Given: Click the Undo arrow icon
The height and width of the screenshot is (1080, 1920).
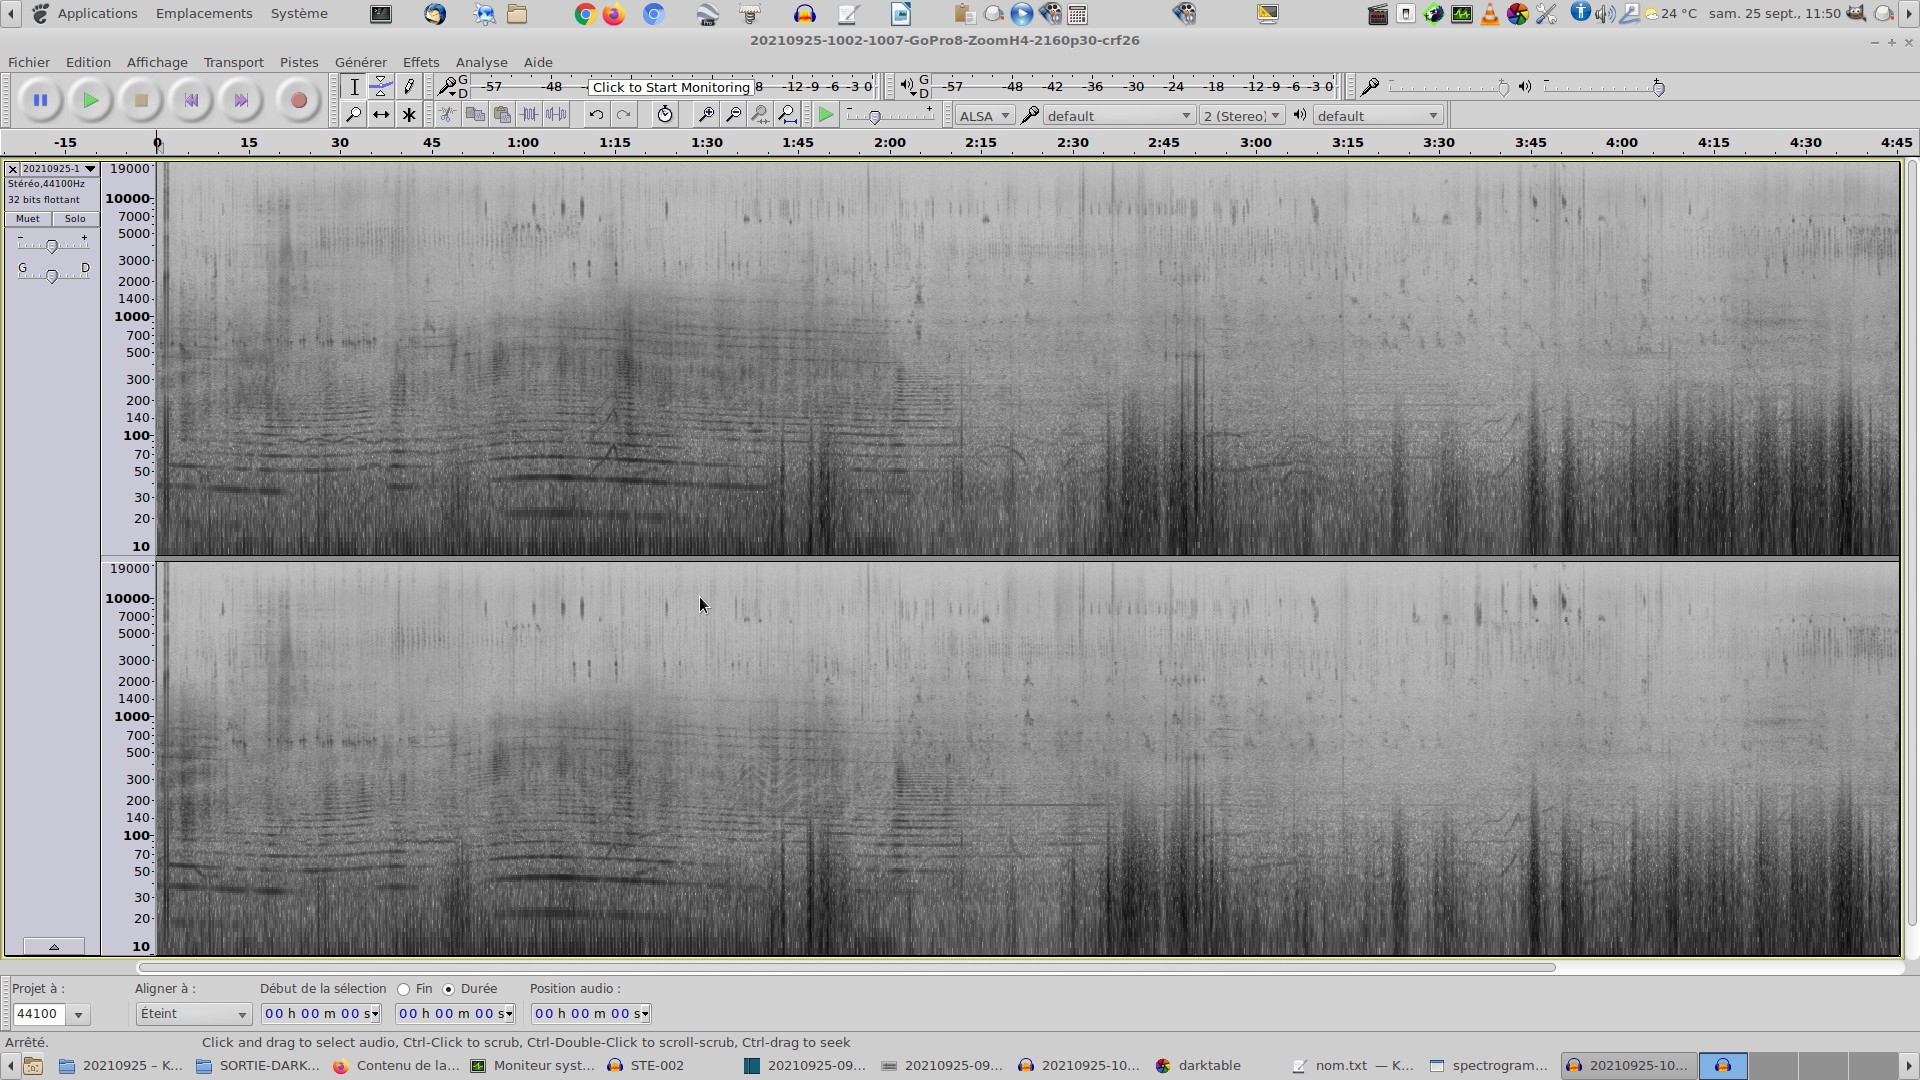Looking at the screenshot, I should coord(596,115).
